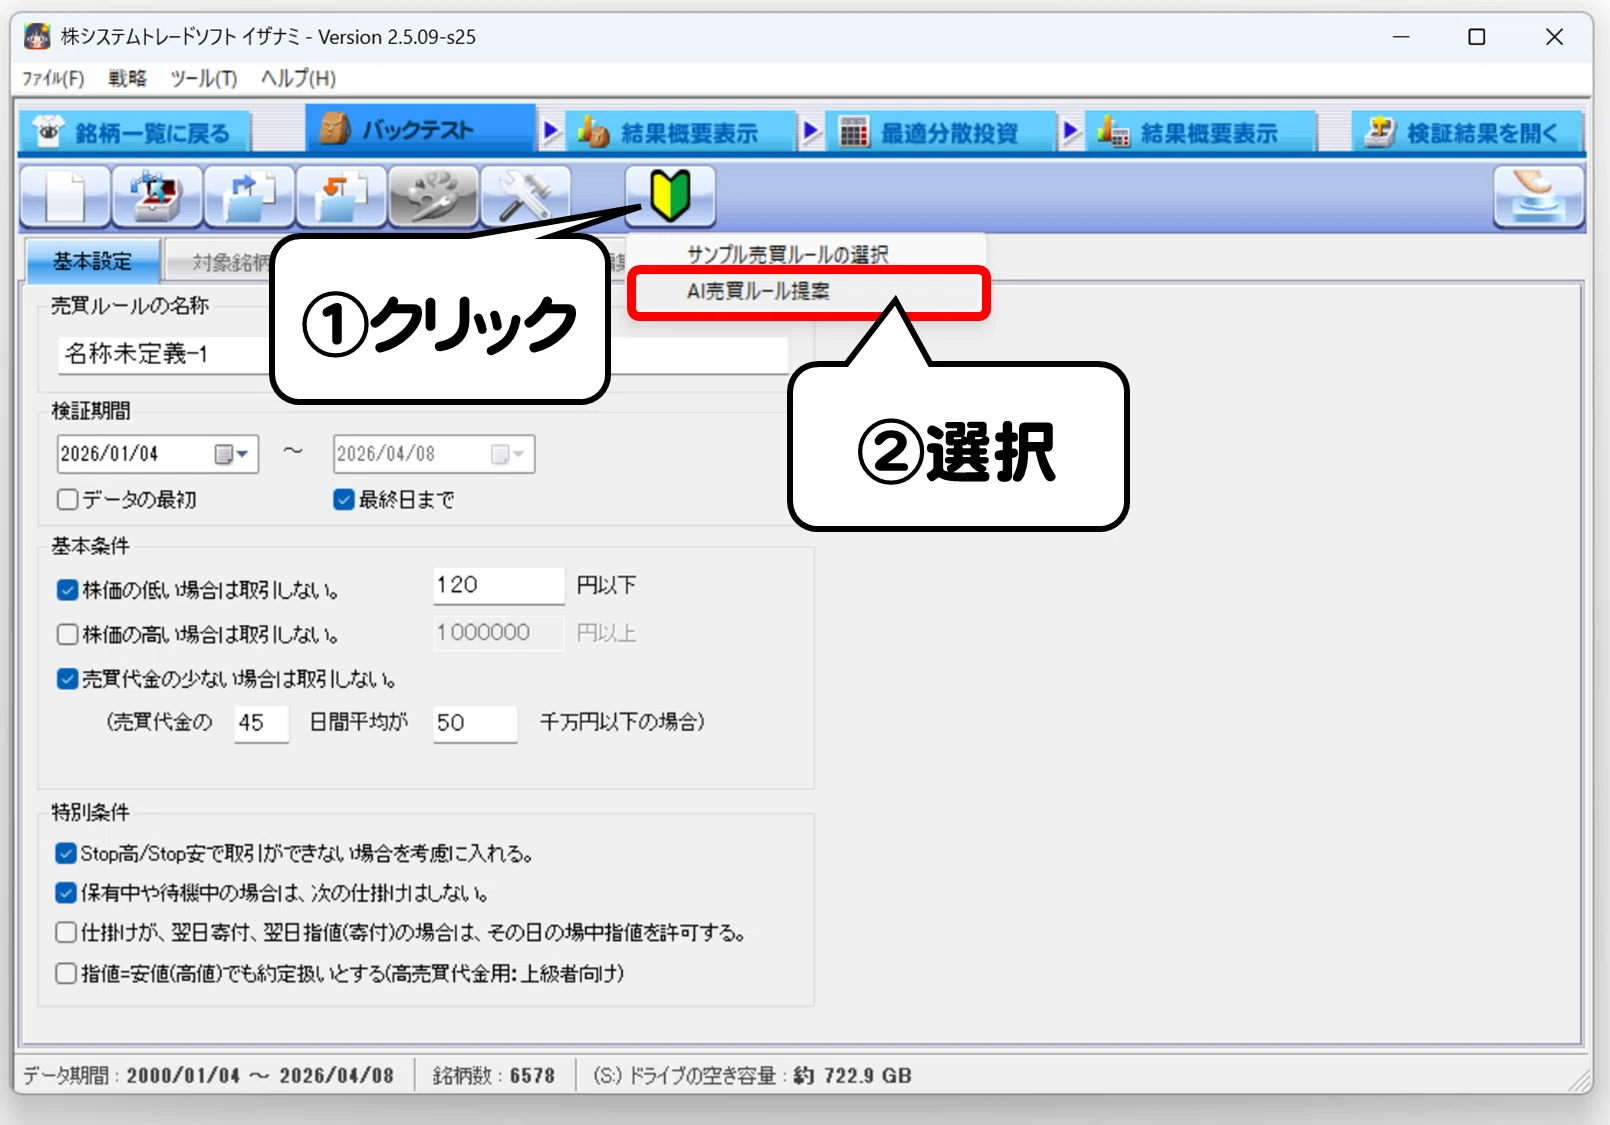The width and height of the screenshot is (1610, 1125).
Task: Click the 基本条件 group label
Action: 91,546
